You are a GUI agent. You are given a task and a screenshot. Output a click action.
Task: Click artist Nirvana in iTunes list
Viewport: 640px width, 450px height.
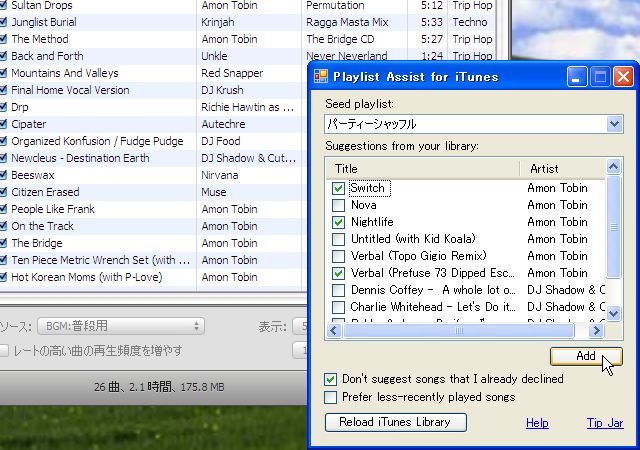click(220, 175)
